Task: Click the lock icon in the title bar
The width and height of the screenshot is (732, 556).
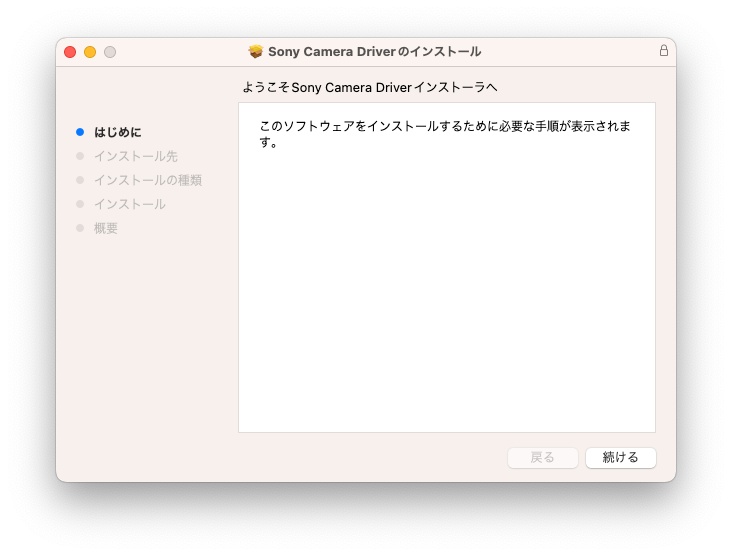Action: click(663, 50)
